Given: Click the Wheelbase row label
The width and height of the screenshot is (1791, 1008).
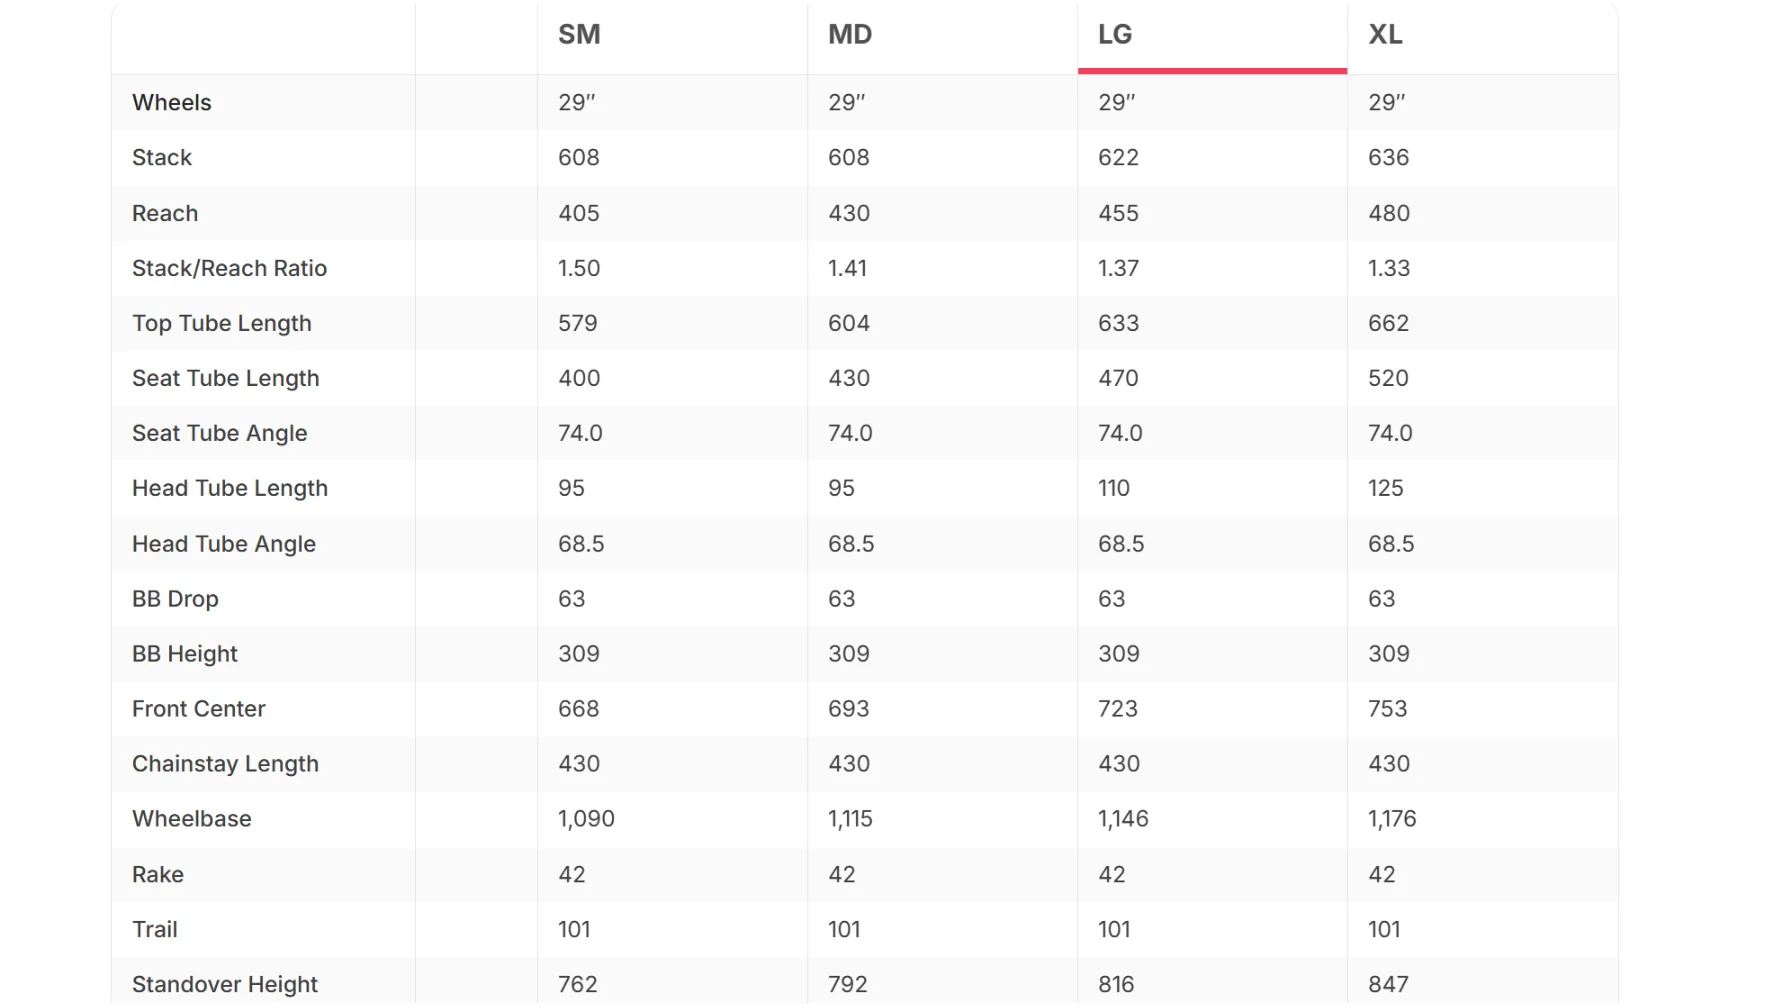Looking at the screenshot, I should [192, 819].
